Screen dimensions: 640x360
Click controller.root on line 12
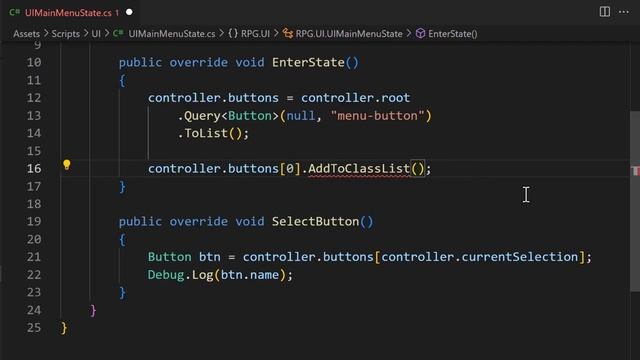click(x=355, y=98)
